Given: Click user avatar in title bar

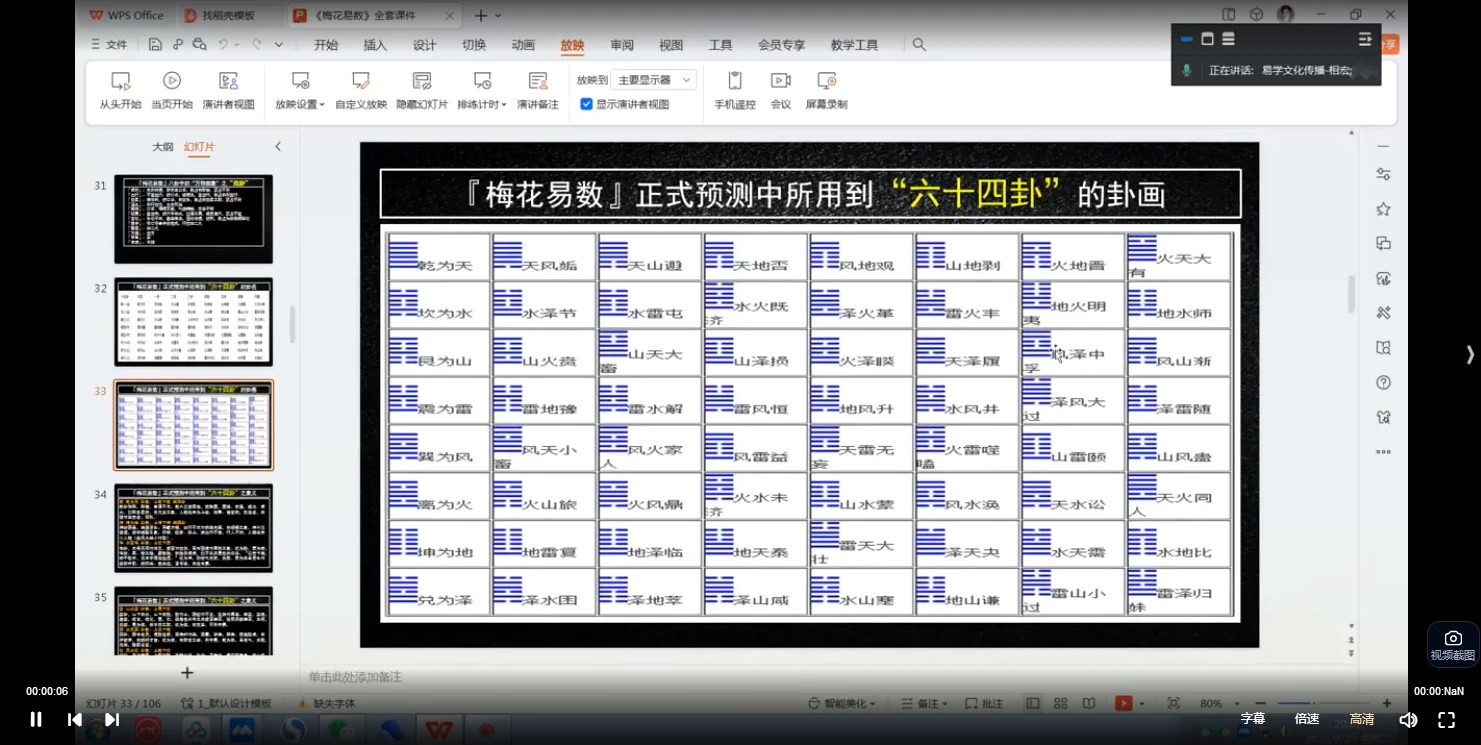Looking at the screenshot, I should (1286, 14).
